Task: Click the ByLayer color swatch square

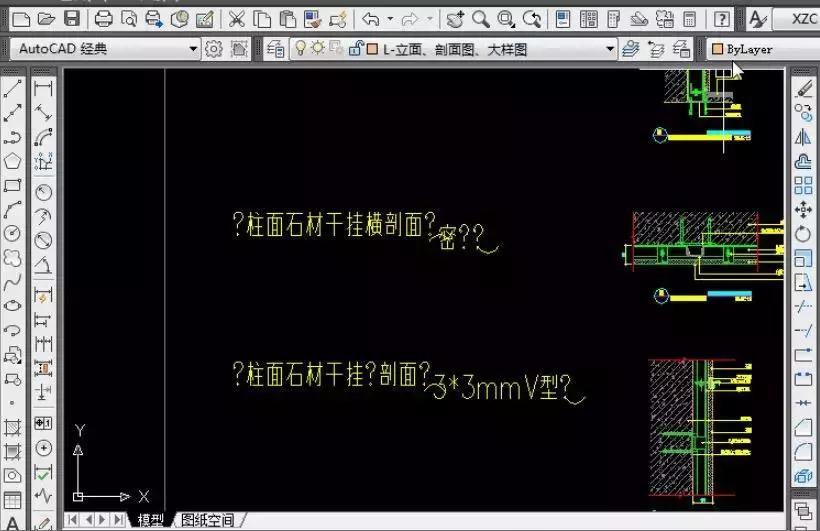Action: click(x=718, y=49)
